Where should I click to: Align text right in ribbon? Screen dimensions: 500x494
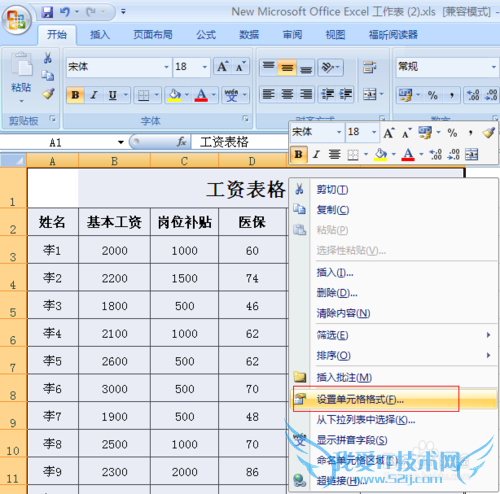point(306,94)
